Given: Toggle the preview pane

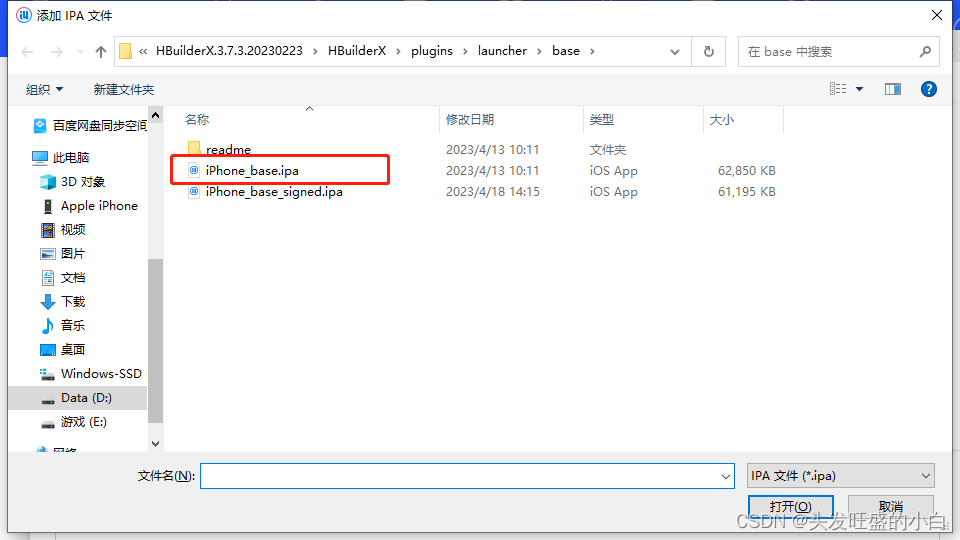Looking at the screenshot, I should click(893, 89).
